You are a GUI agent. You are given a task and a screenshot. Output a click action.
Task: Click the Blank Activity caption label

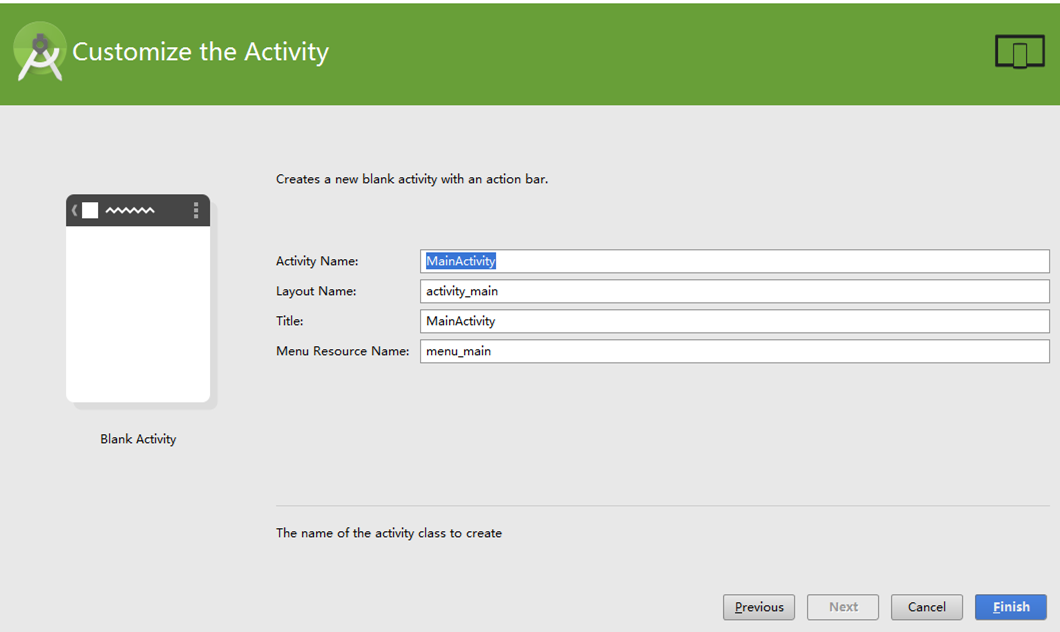pos(138,439)
